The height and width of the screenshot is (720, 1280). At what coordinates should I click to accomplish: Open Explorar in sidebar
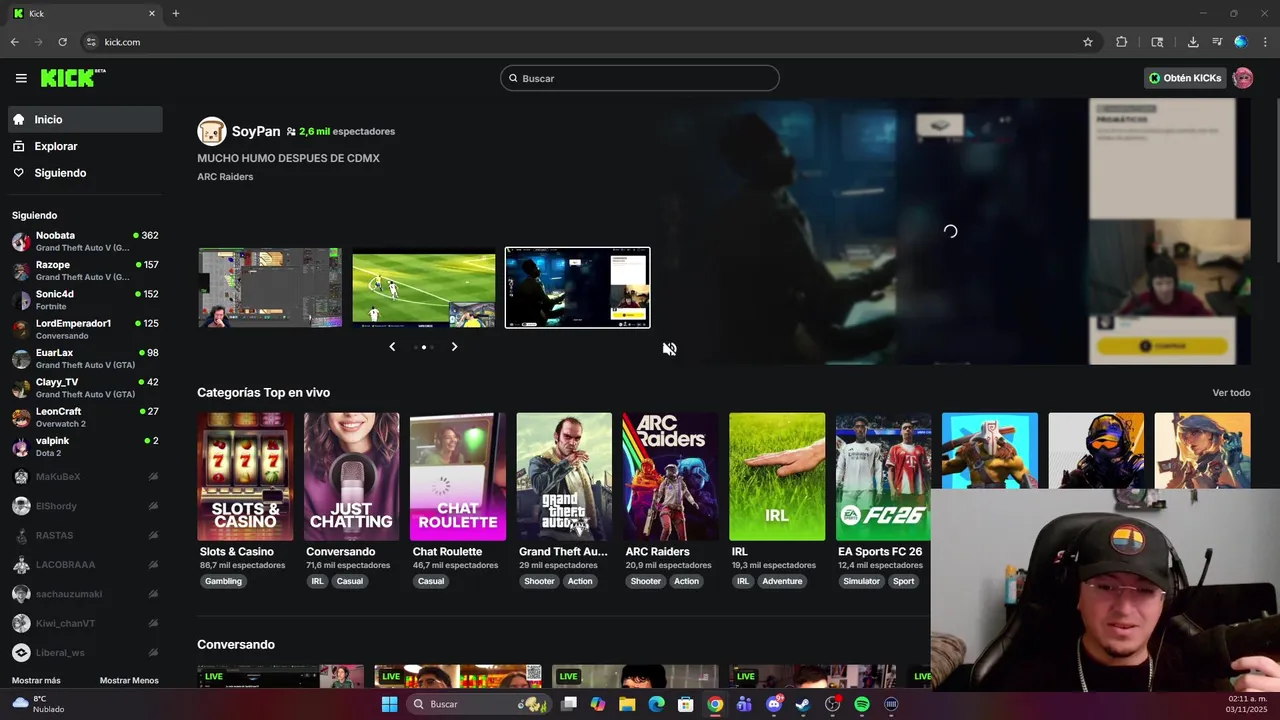coord(85,146)
